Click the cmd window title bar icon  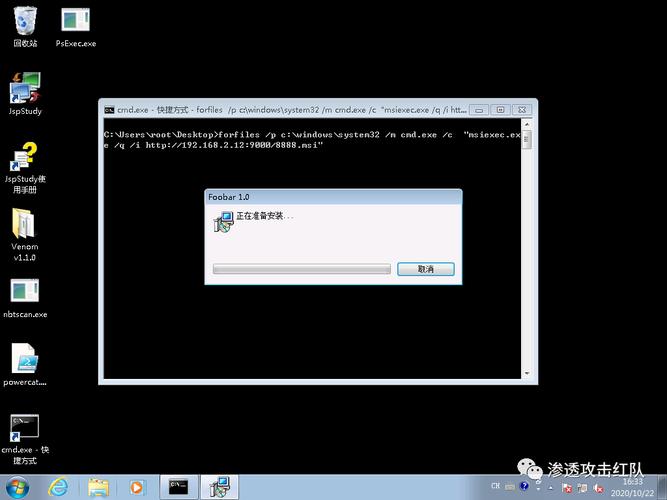click(109, 110)
